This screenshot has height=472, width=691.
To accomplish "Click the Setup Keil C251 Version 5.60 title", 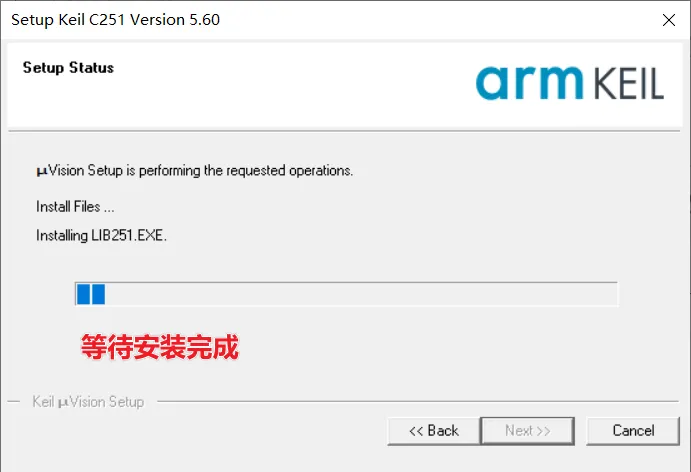I will pos(115,20).
